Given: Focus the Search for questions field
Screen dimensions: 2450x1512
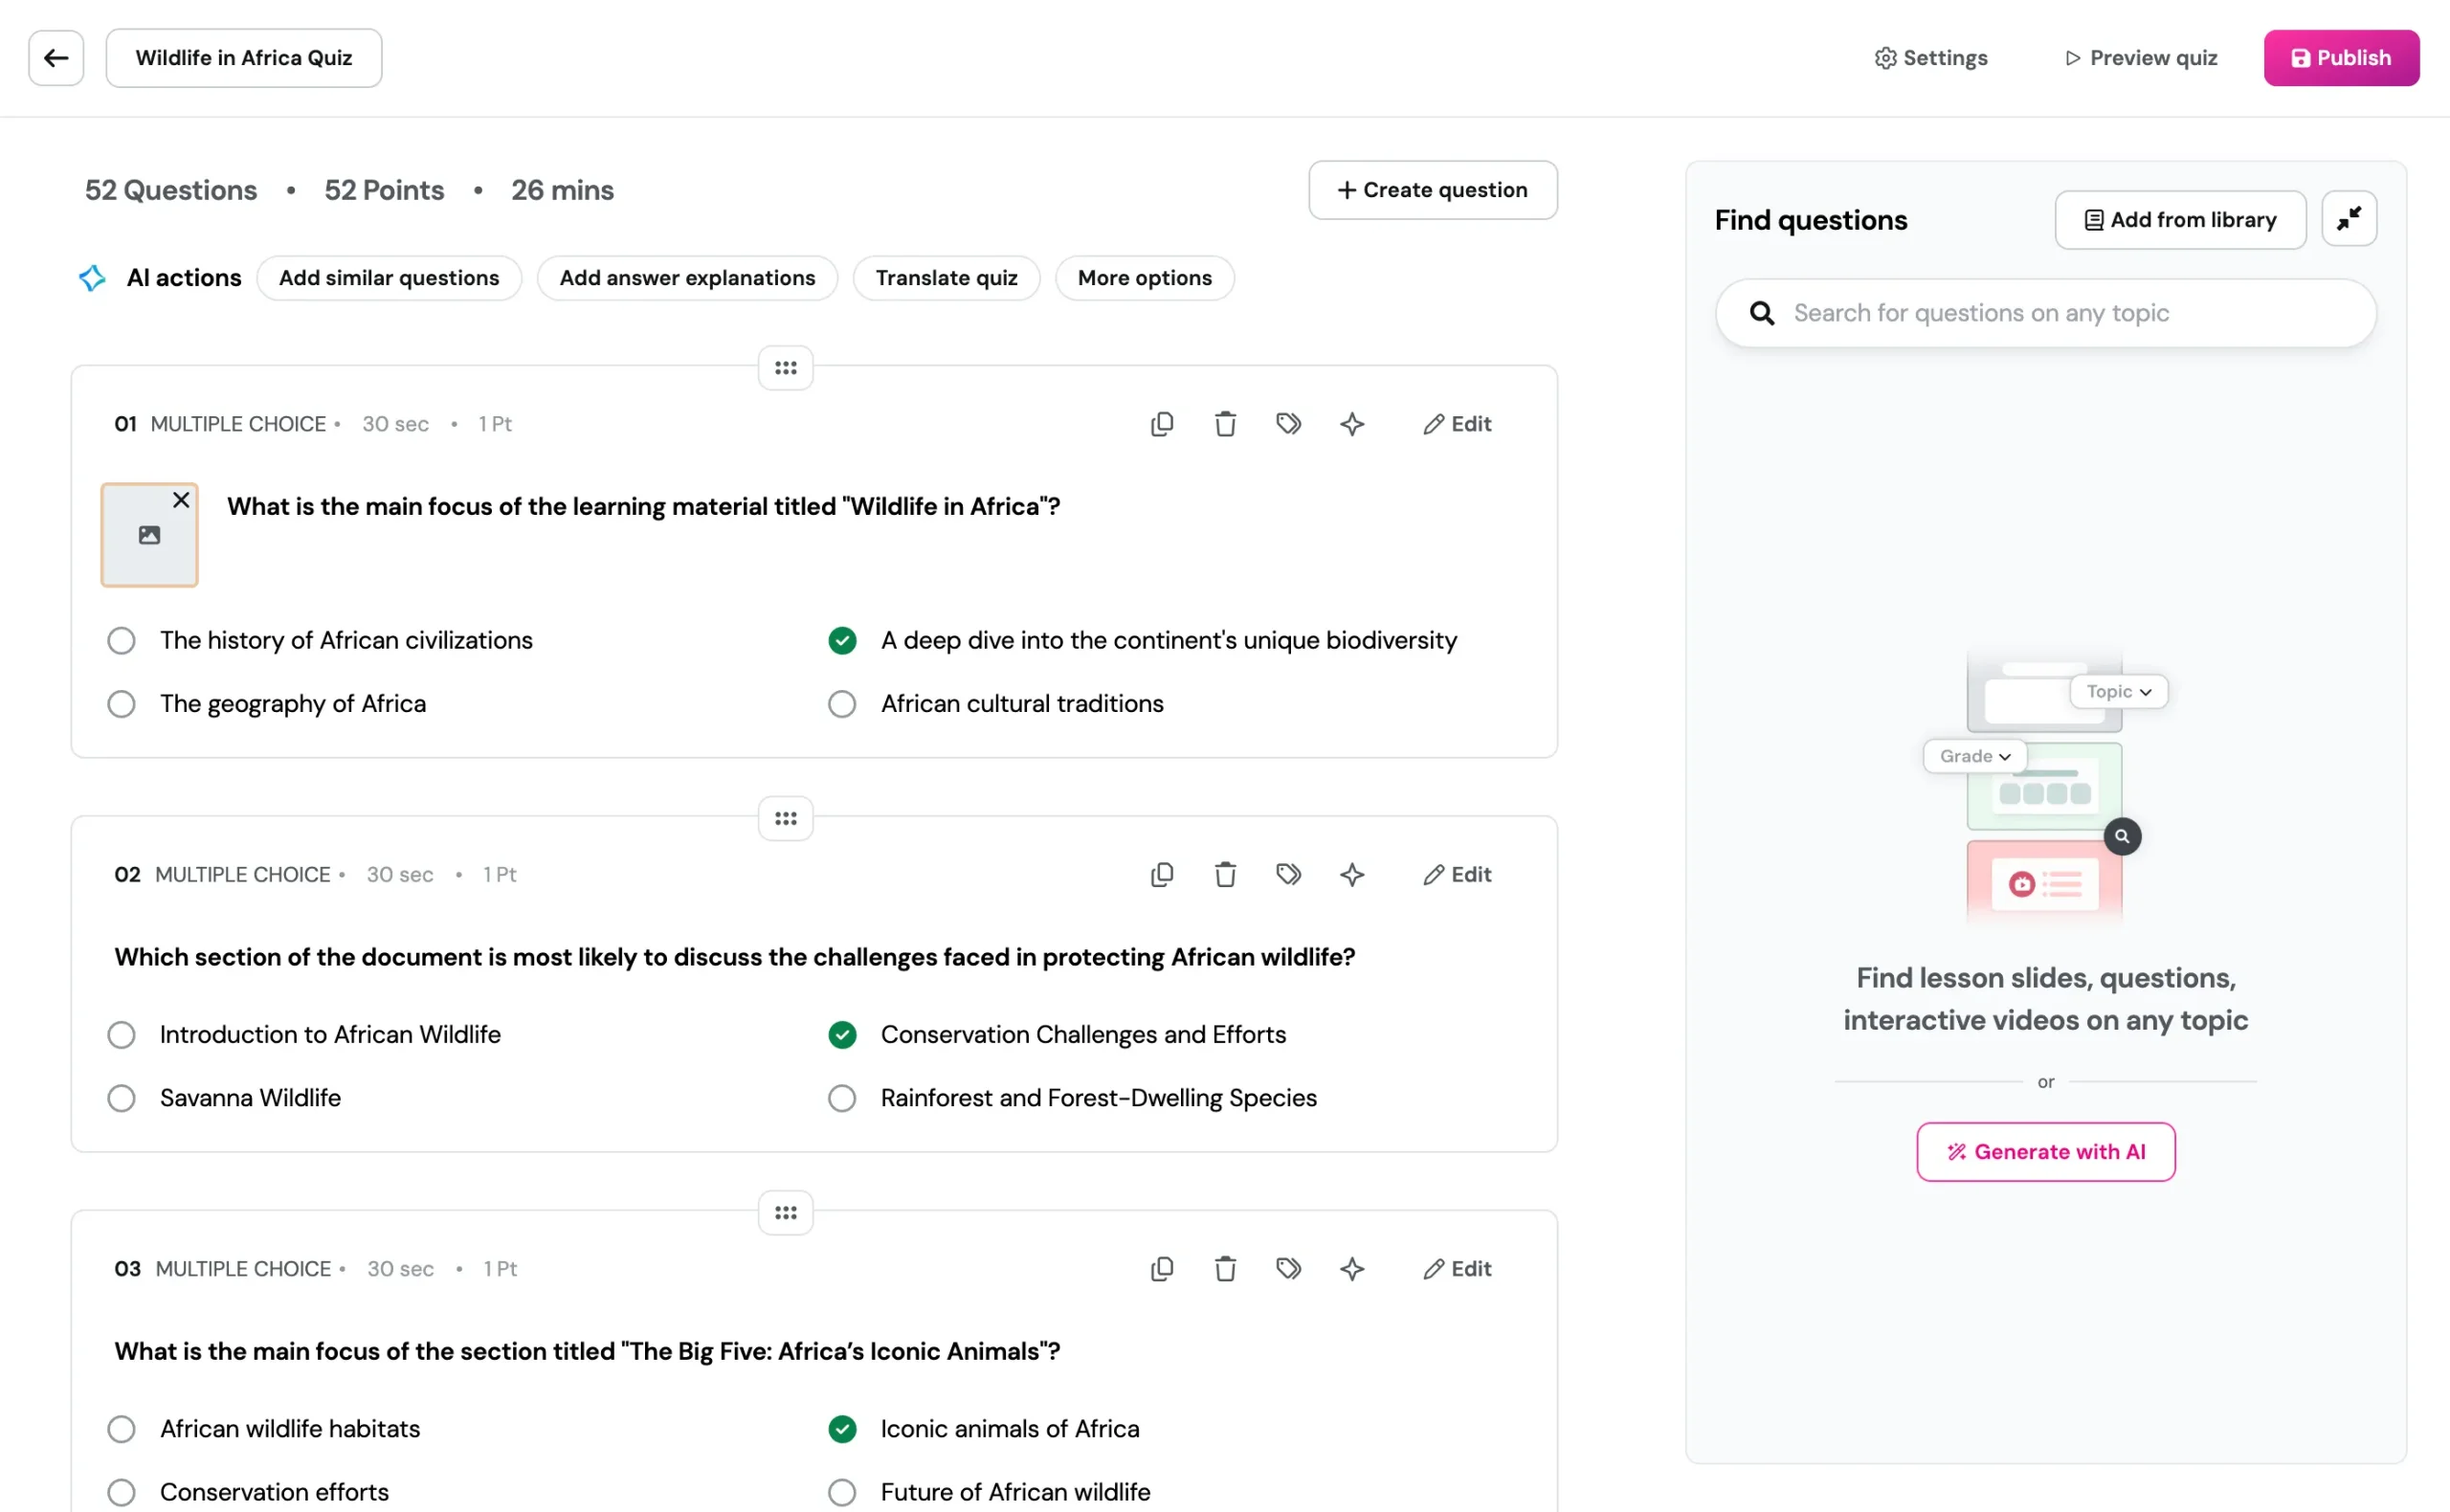Looking at the screenshot, I should click(x=2045, y=313).
